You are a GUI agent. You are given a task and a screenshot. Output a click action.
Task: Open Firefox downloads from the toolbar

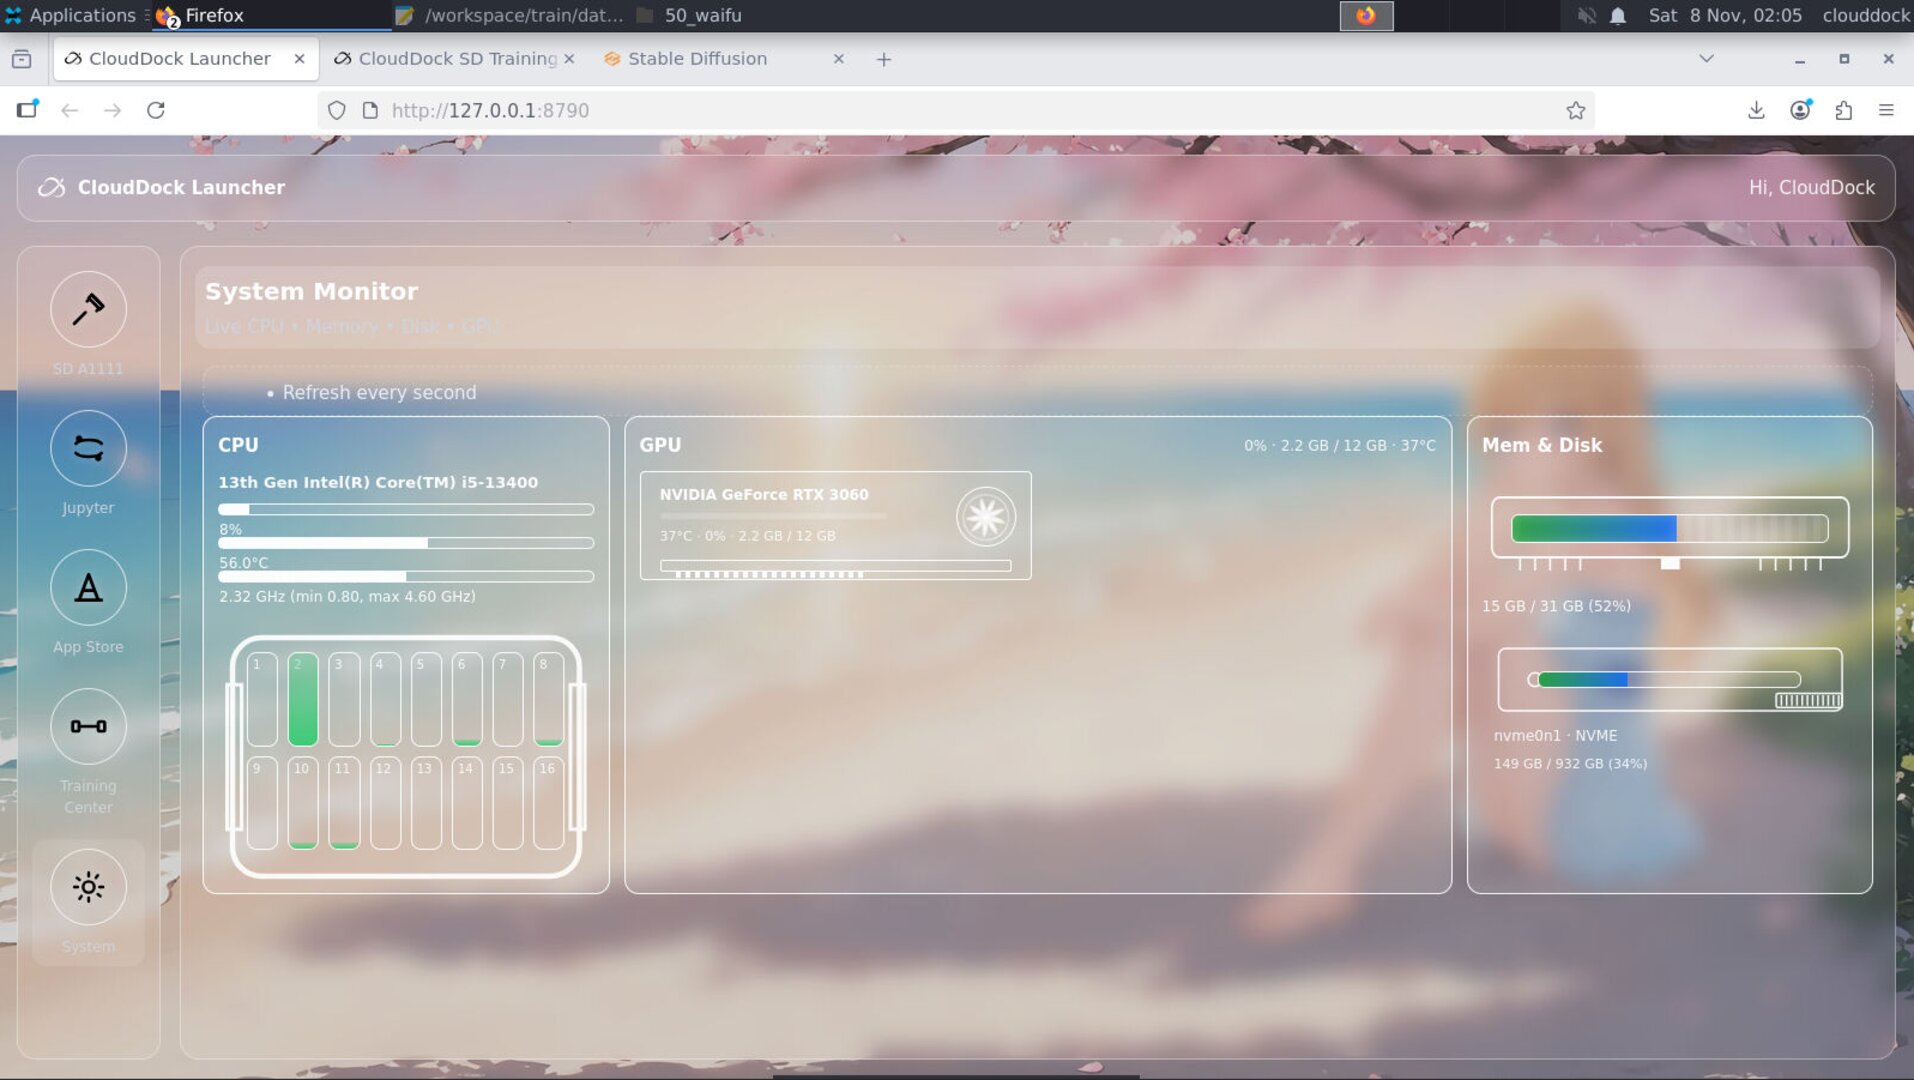(x=1755, y=110)
